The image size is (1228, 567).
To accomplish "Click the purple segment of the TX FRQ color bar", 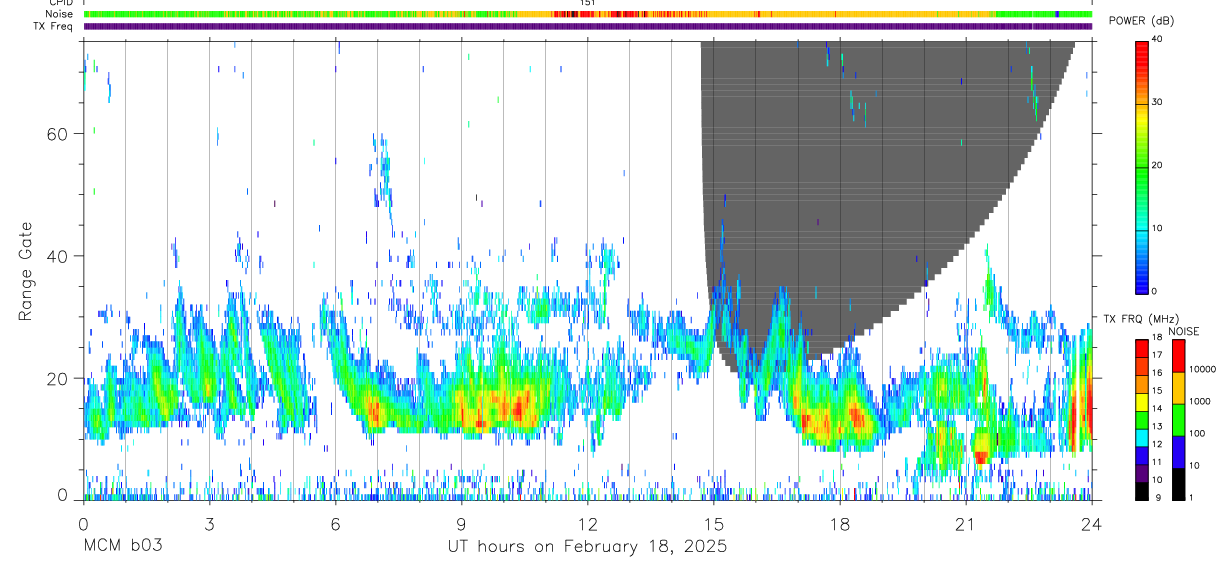I will pos(1141,473).
